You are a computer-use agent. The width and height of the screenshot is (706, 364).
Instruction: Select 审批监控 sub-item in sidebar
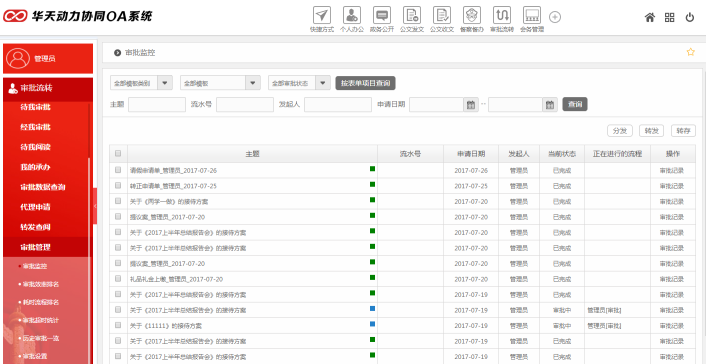tap(35, 266)
